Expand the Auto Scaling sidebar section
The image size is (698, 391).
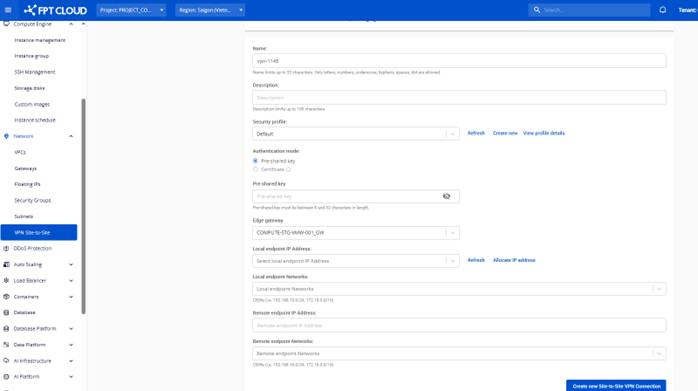[71, 265]
